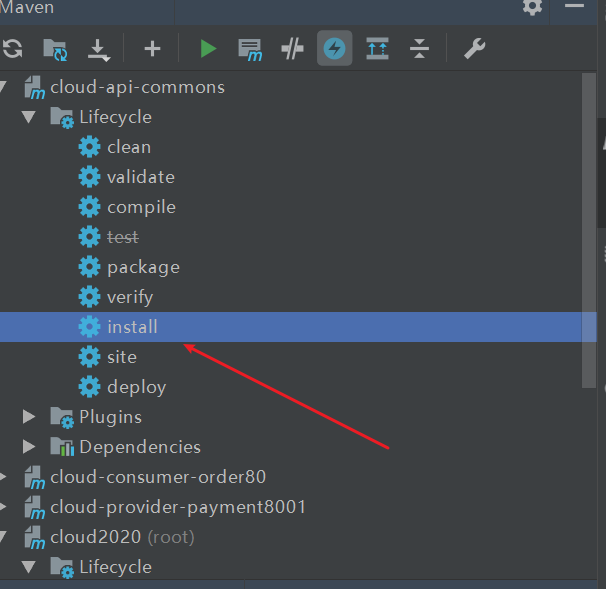Click gear icon next to package
606x589 pixels.
point(89,267)
